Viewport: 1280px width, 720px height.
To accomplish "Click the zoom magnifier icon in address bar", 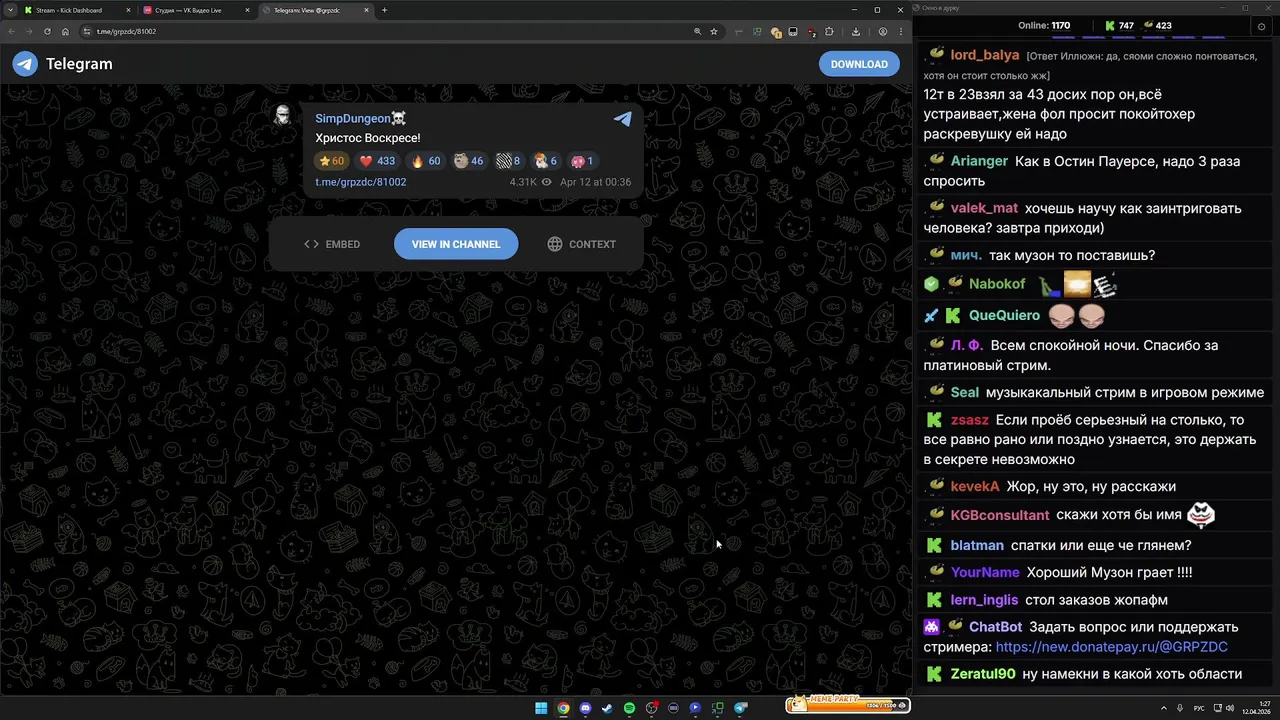I will [697, 31].
